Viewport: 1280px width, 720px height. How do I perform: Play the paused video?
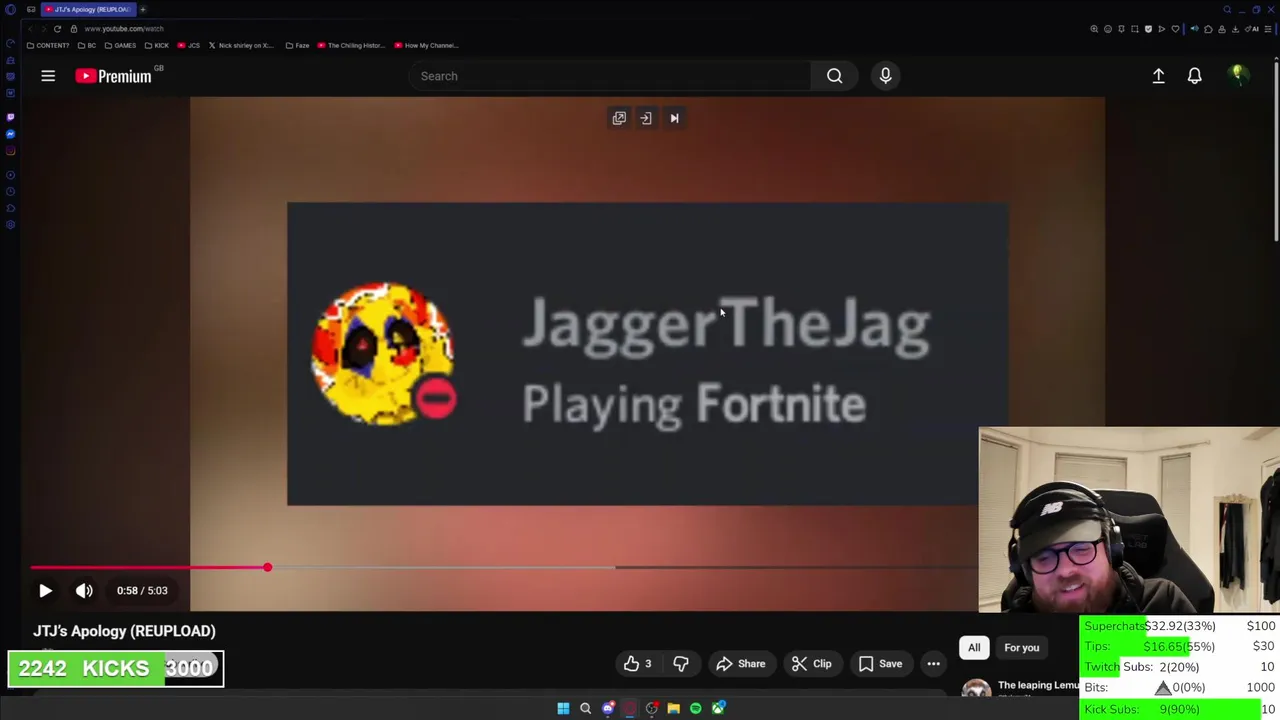[45, 591]
